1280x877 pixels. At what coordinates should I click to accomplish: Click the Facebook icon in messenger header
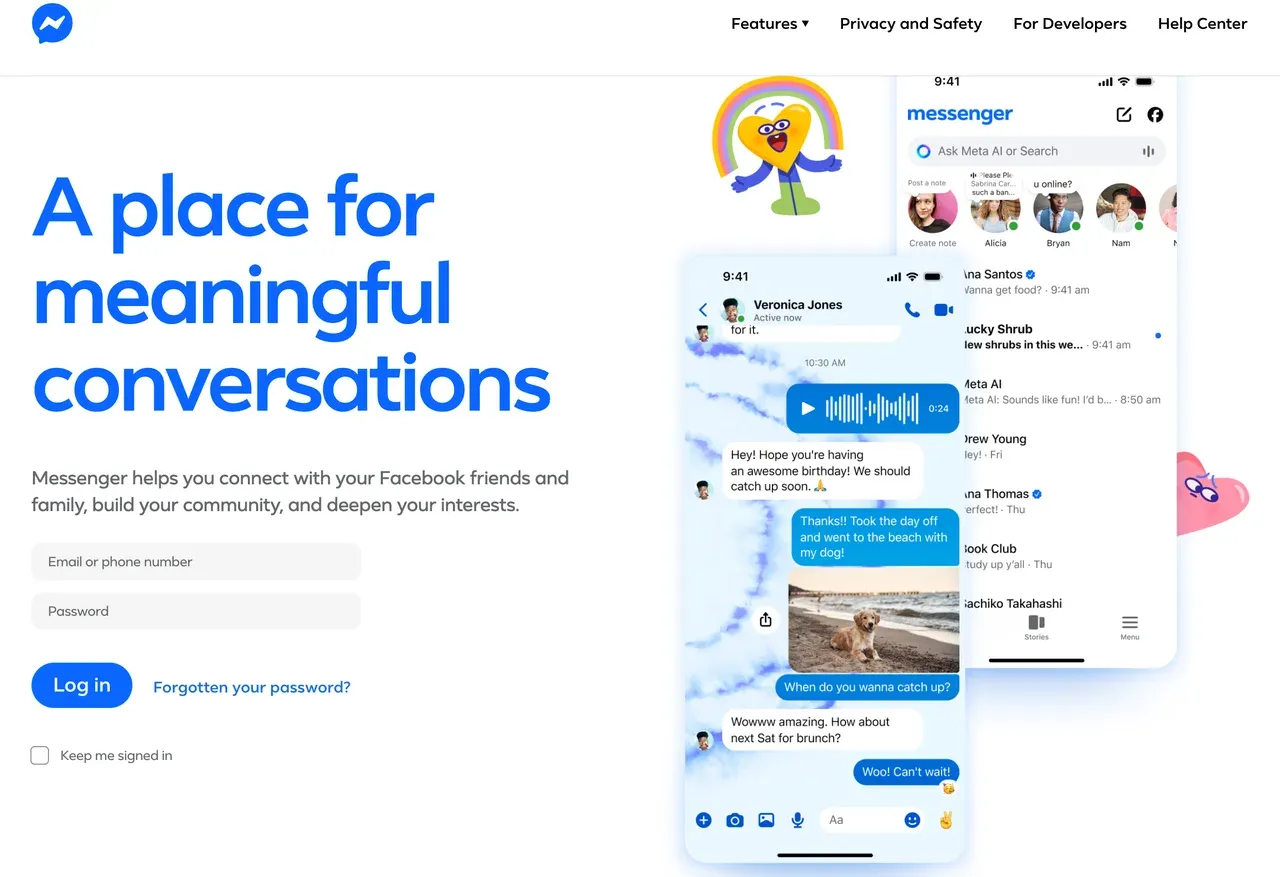point(1155,114)
